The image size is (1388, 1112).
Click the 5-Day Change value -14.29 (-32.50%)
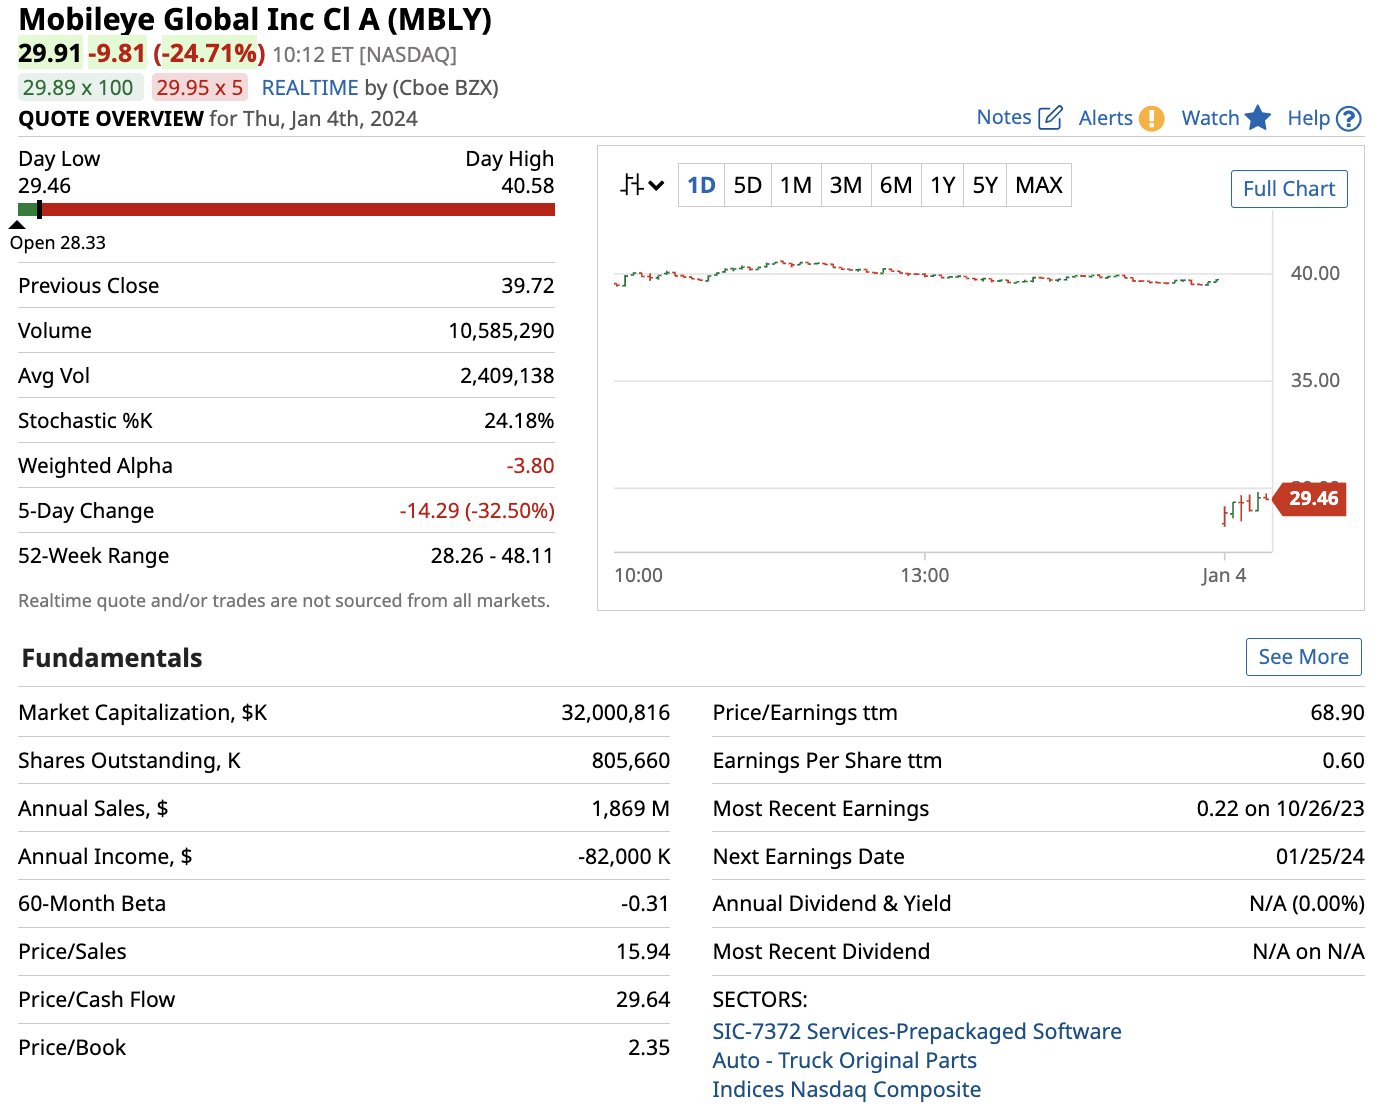pyautogui.click(x=477, y=511)
